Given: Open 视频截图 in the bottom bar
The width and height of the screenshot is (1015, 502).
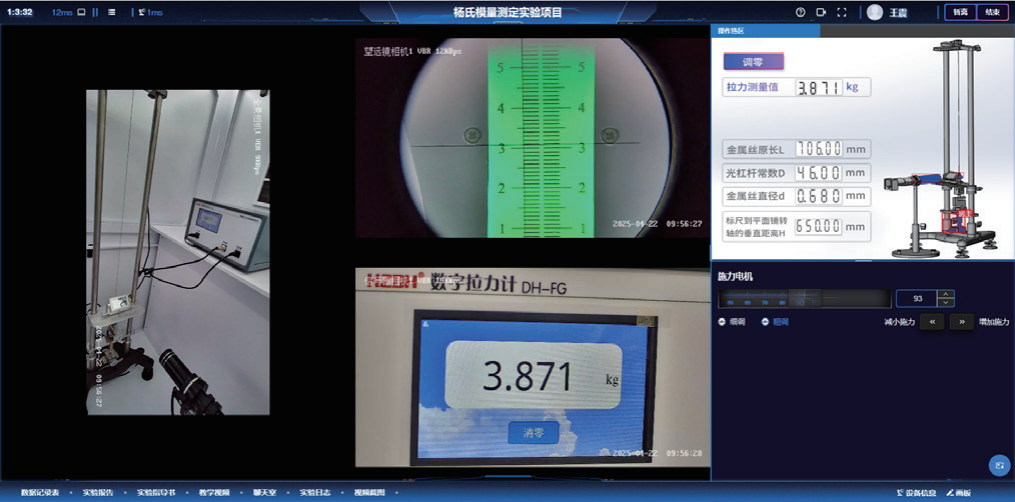Looking at the screenshot, I should pos(370,492).
